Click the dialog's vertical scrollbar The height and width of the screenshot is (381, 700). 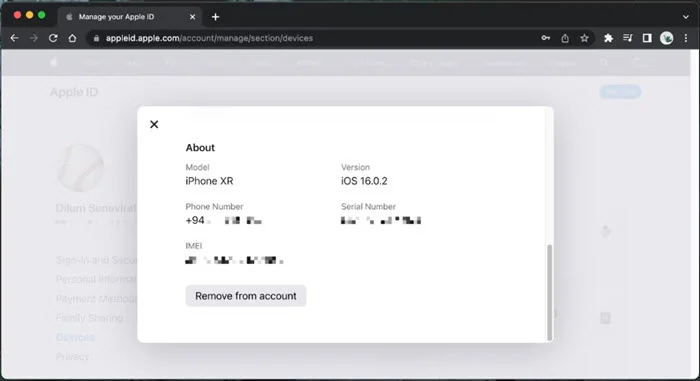(550, 293)
